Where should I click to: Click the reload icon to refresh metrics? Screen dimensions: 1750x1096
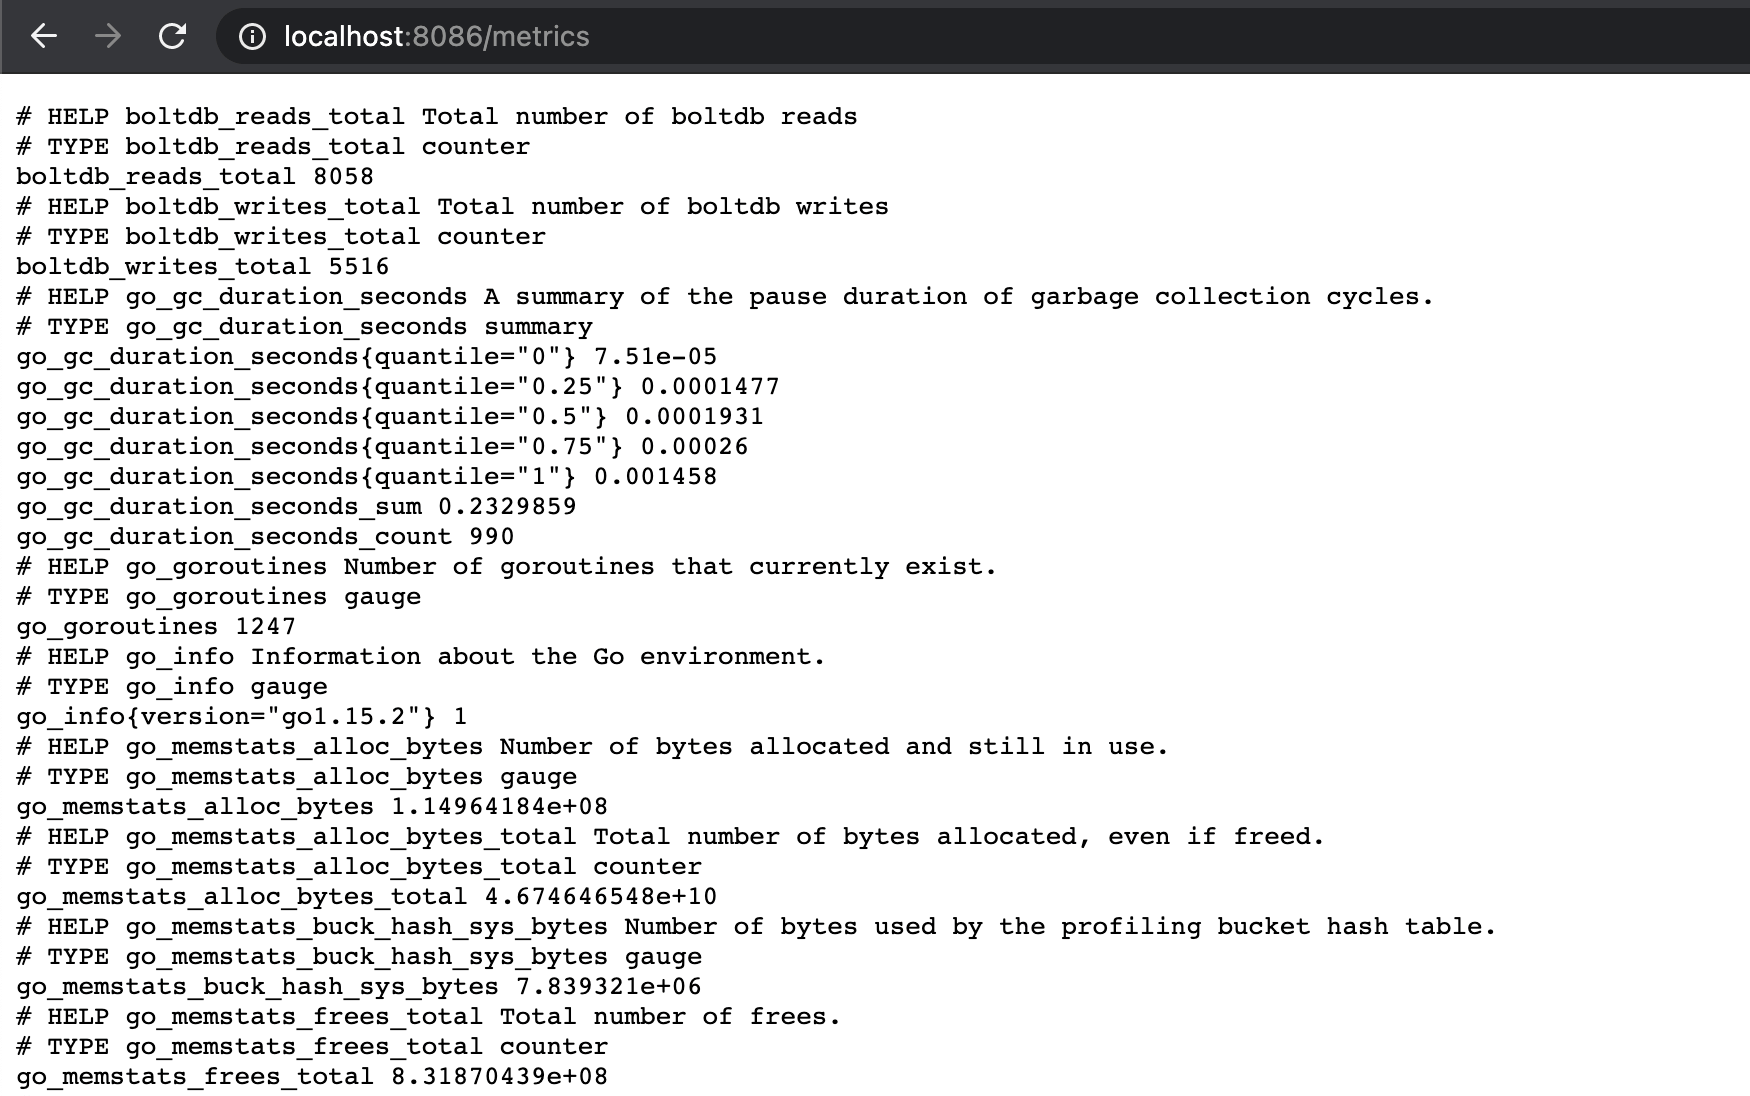click(172, 36)
